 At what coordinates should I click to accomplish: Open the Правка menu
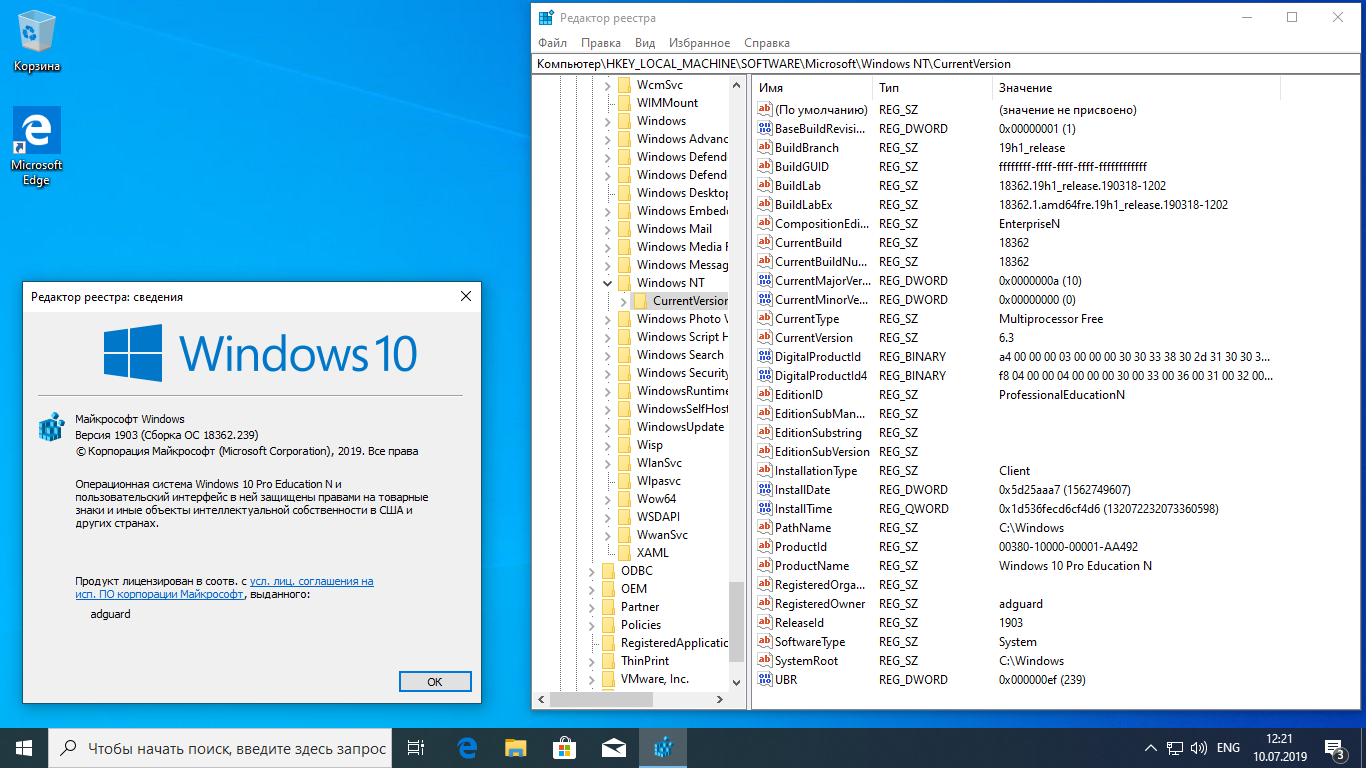tap(601, 43)
